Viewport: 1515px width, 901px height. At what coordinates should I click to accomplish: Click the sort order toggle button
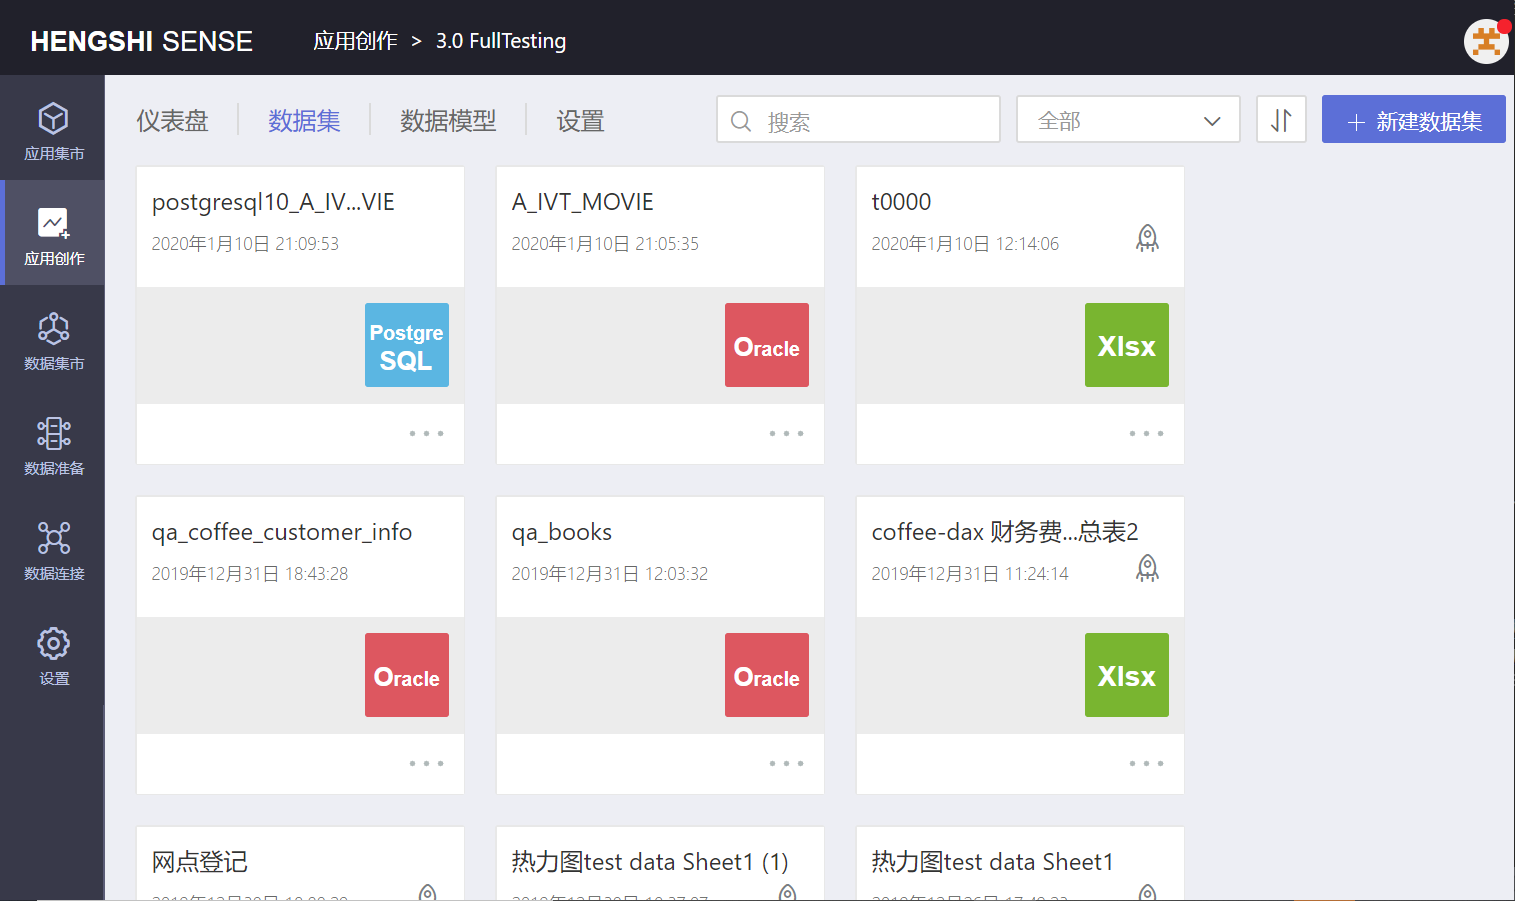[x=1281, y=120]
